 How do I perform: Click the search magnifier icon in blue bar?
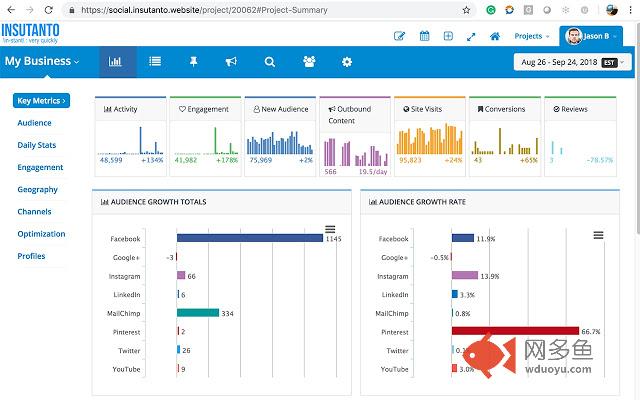point(269,62)
